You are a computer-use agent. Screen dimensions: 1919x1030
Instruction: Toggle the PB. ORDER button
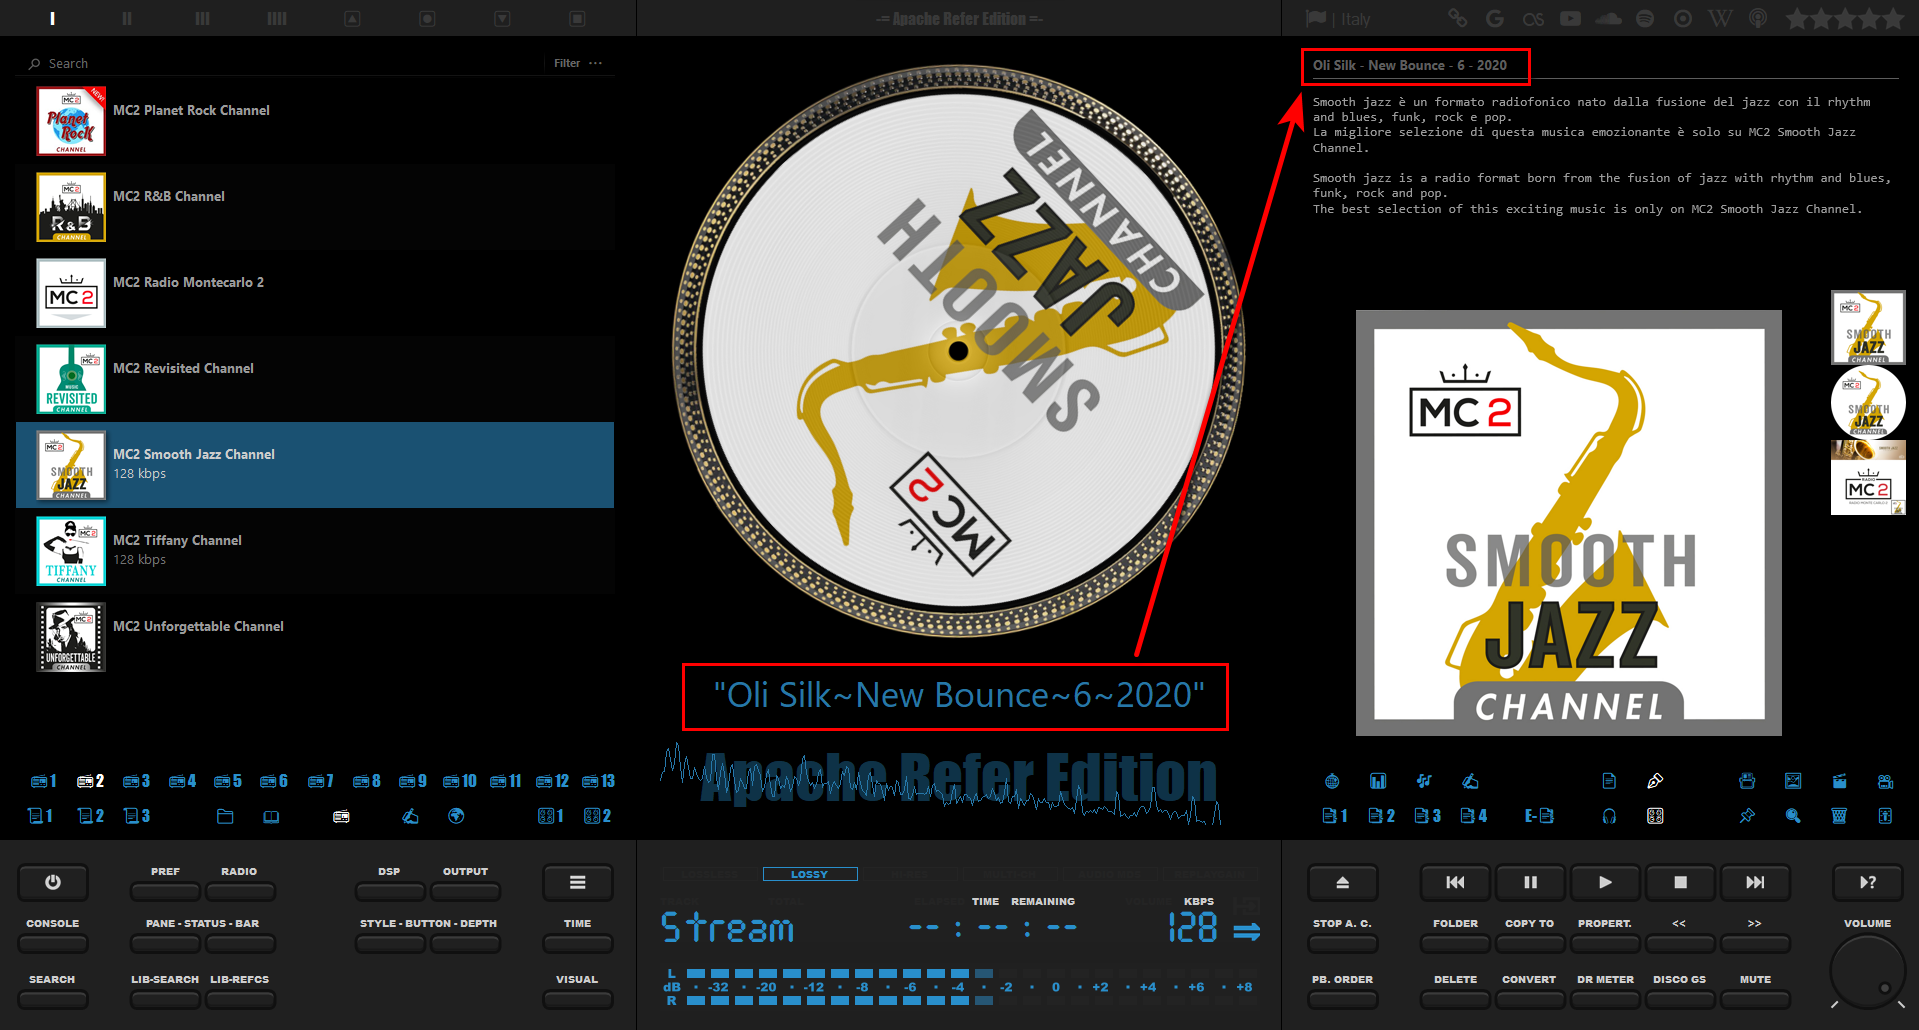(1342, 999)
